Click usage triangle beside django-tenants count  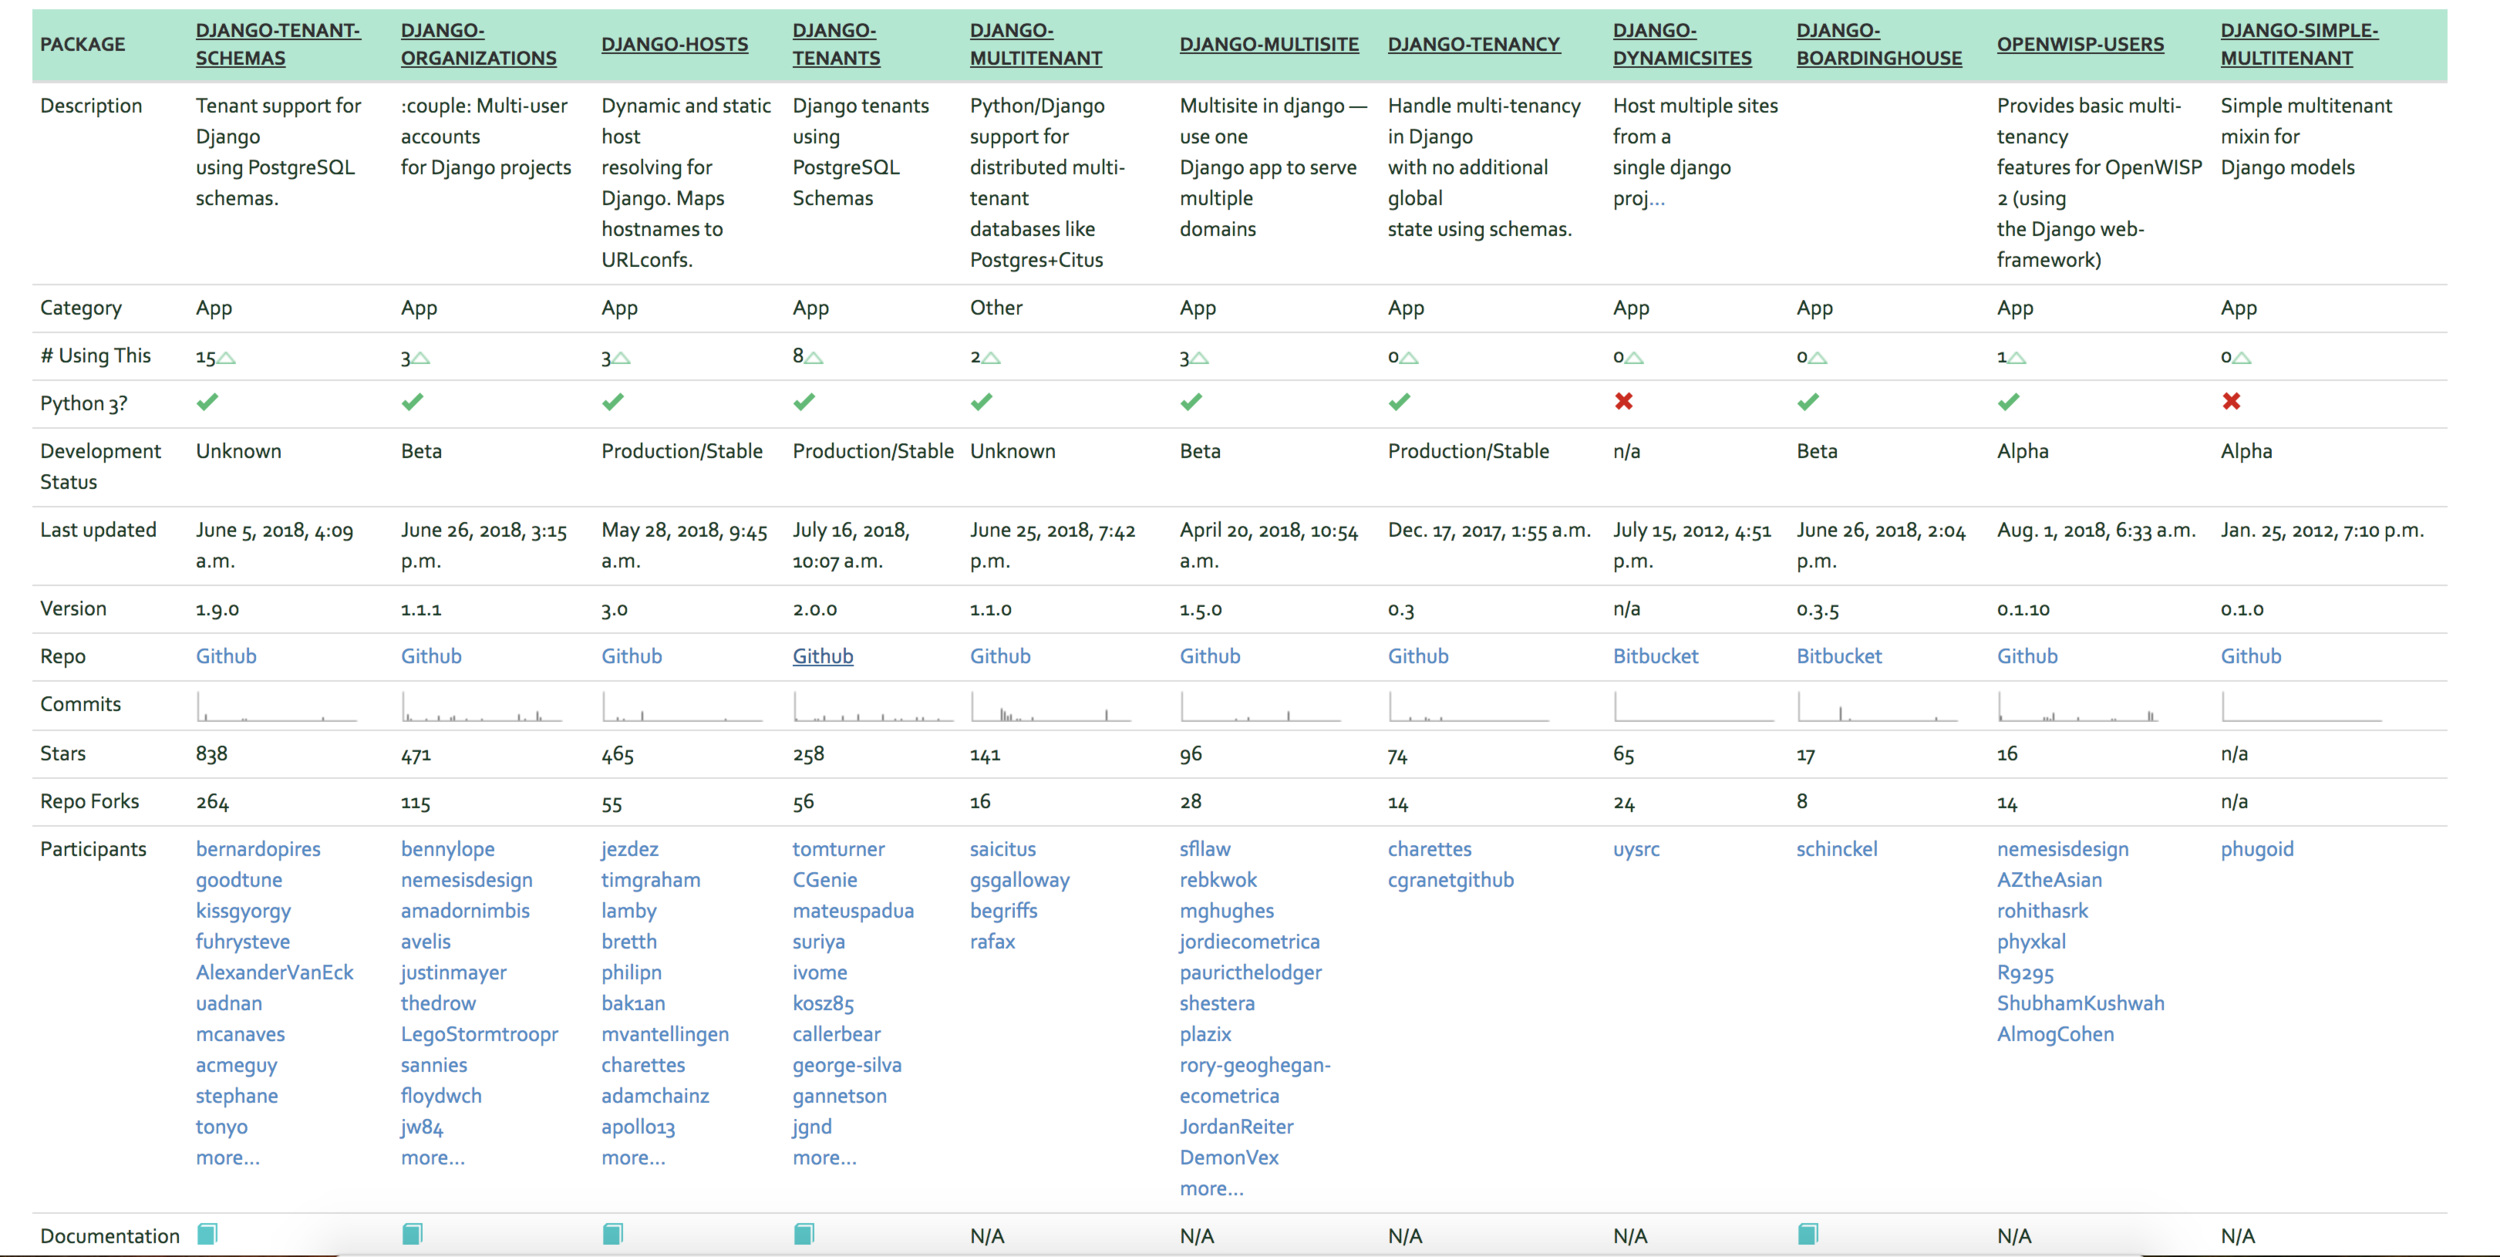(814, 358)
